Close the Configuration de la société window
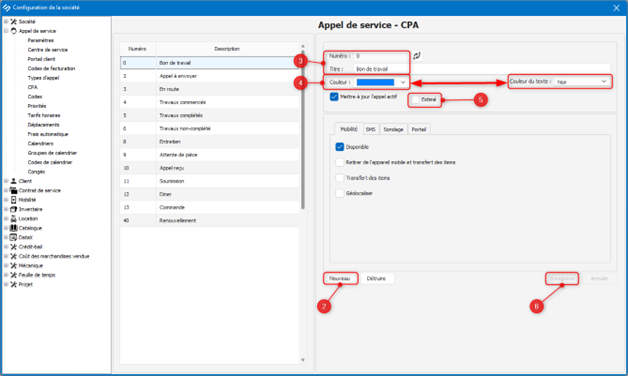628x376 pixels. [616, 8]
